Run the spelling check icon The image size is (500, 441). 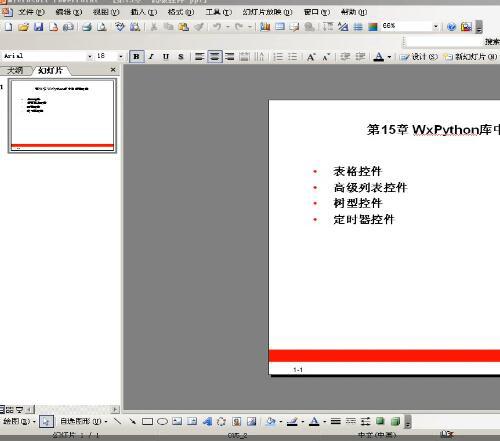pos(119,27)
